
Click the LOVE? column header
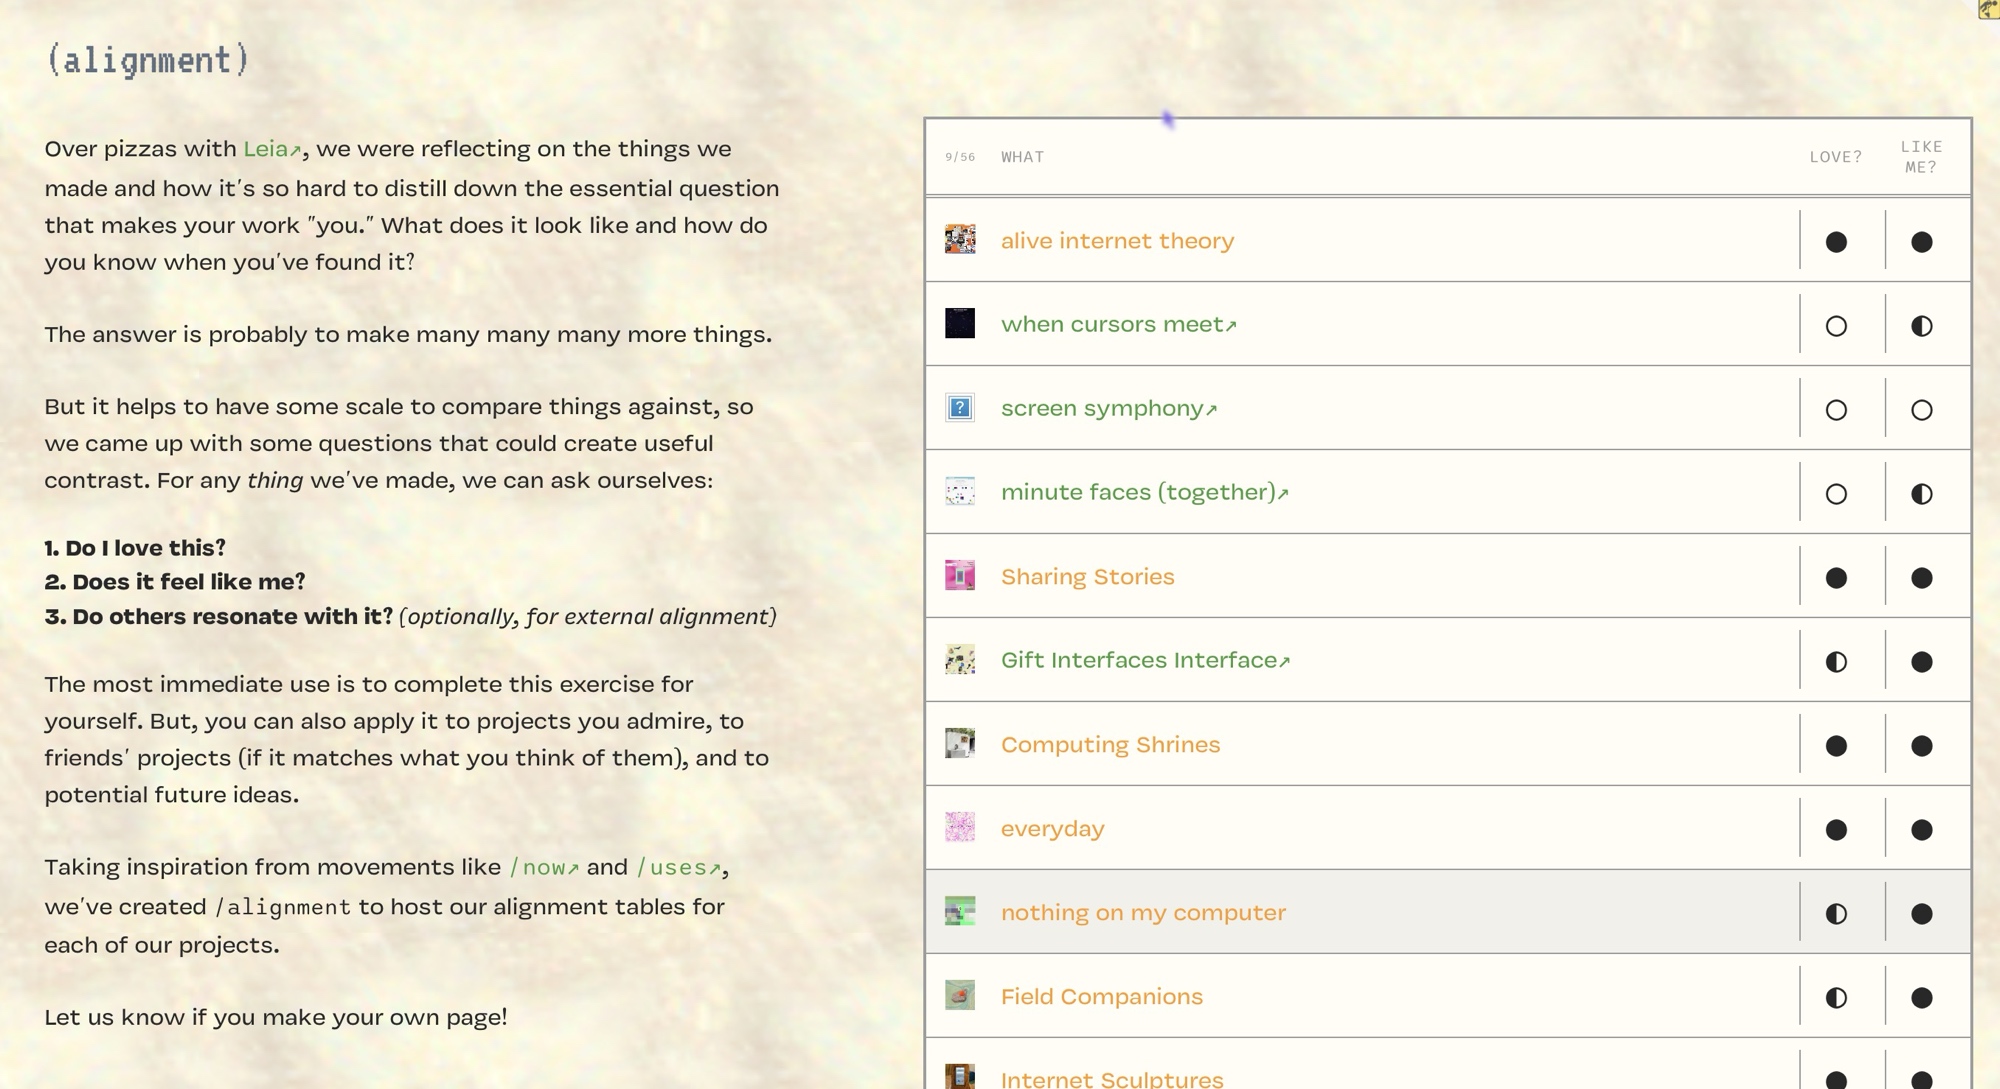tap(1835, 157)
